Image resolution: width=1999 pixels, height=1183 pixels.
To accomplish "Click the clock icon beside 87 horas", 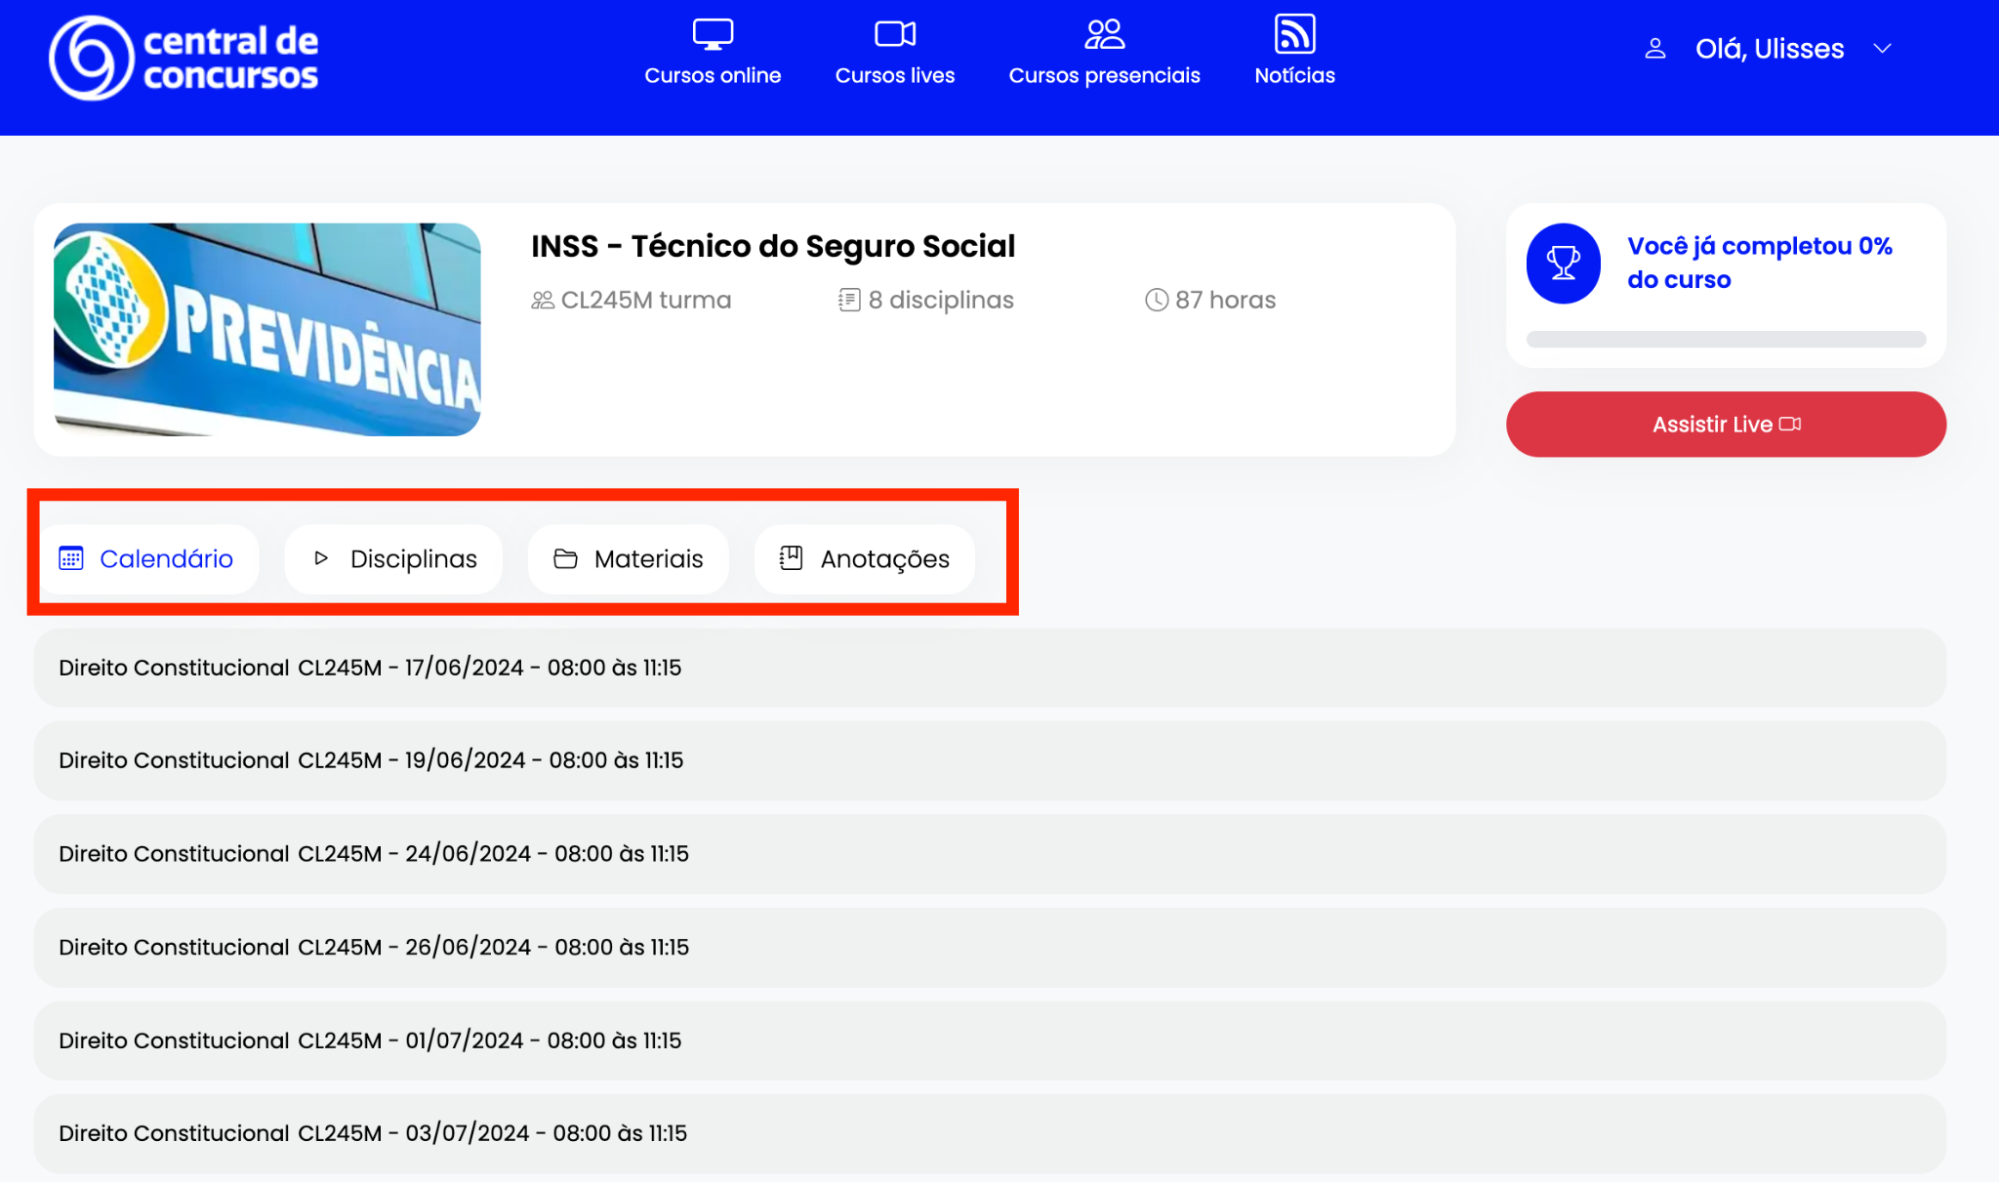I will coord(1156,300).
